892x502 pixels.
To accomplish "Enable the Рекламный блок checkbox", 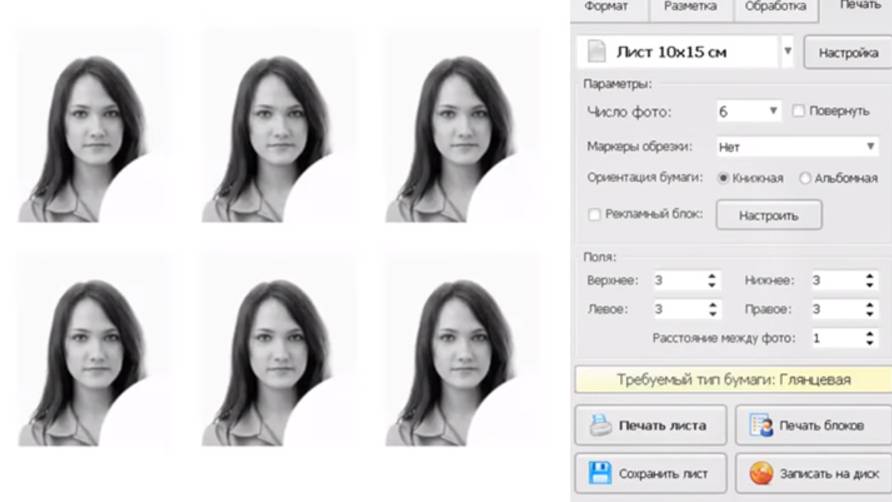I will tap(594, 215).
